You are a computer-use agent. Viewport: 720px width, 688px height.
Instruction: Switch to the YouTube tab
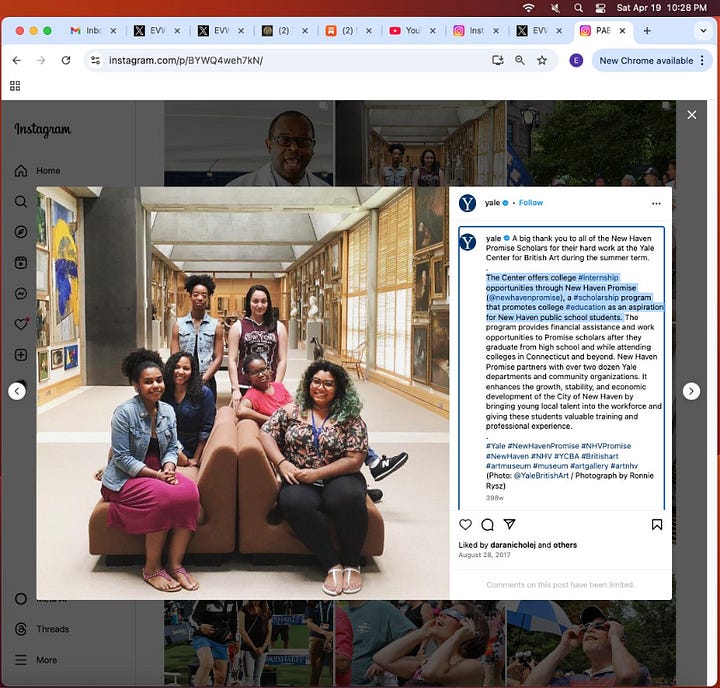click(x=405, y=31)
